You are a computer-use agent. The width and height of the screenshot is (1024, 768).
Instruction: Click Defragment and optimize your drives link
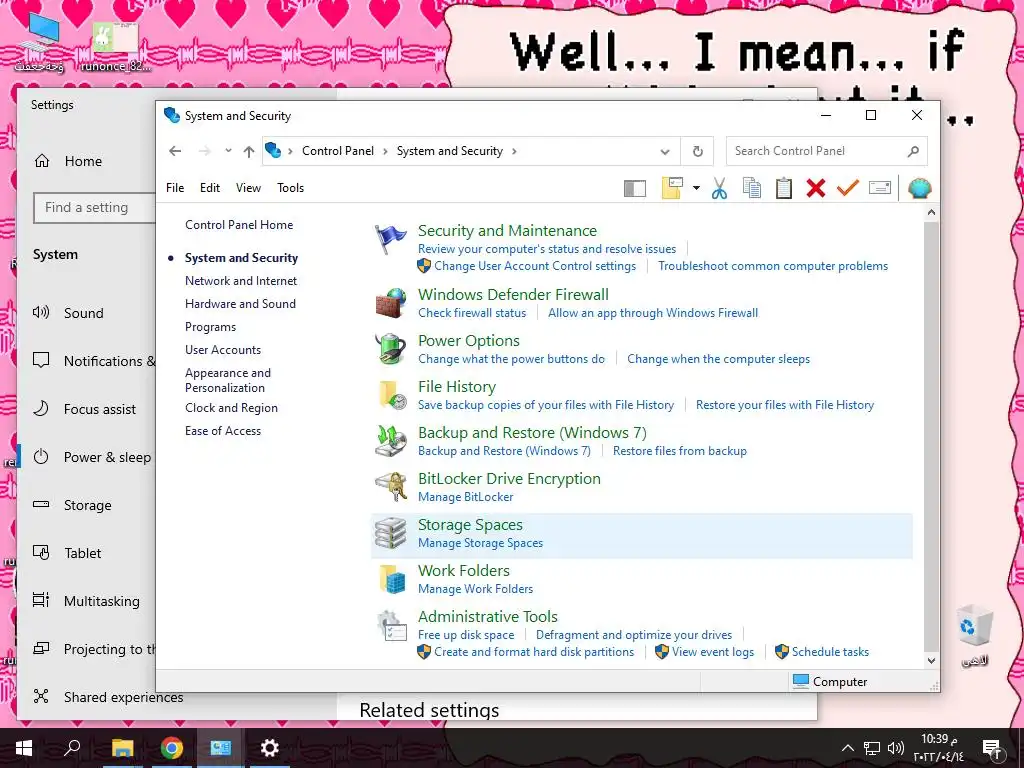634,635
